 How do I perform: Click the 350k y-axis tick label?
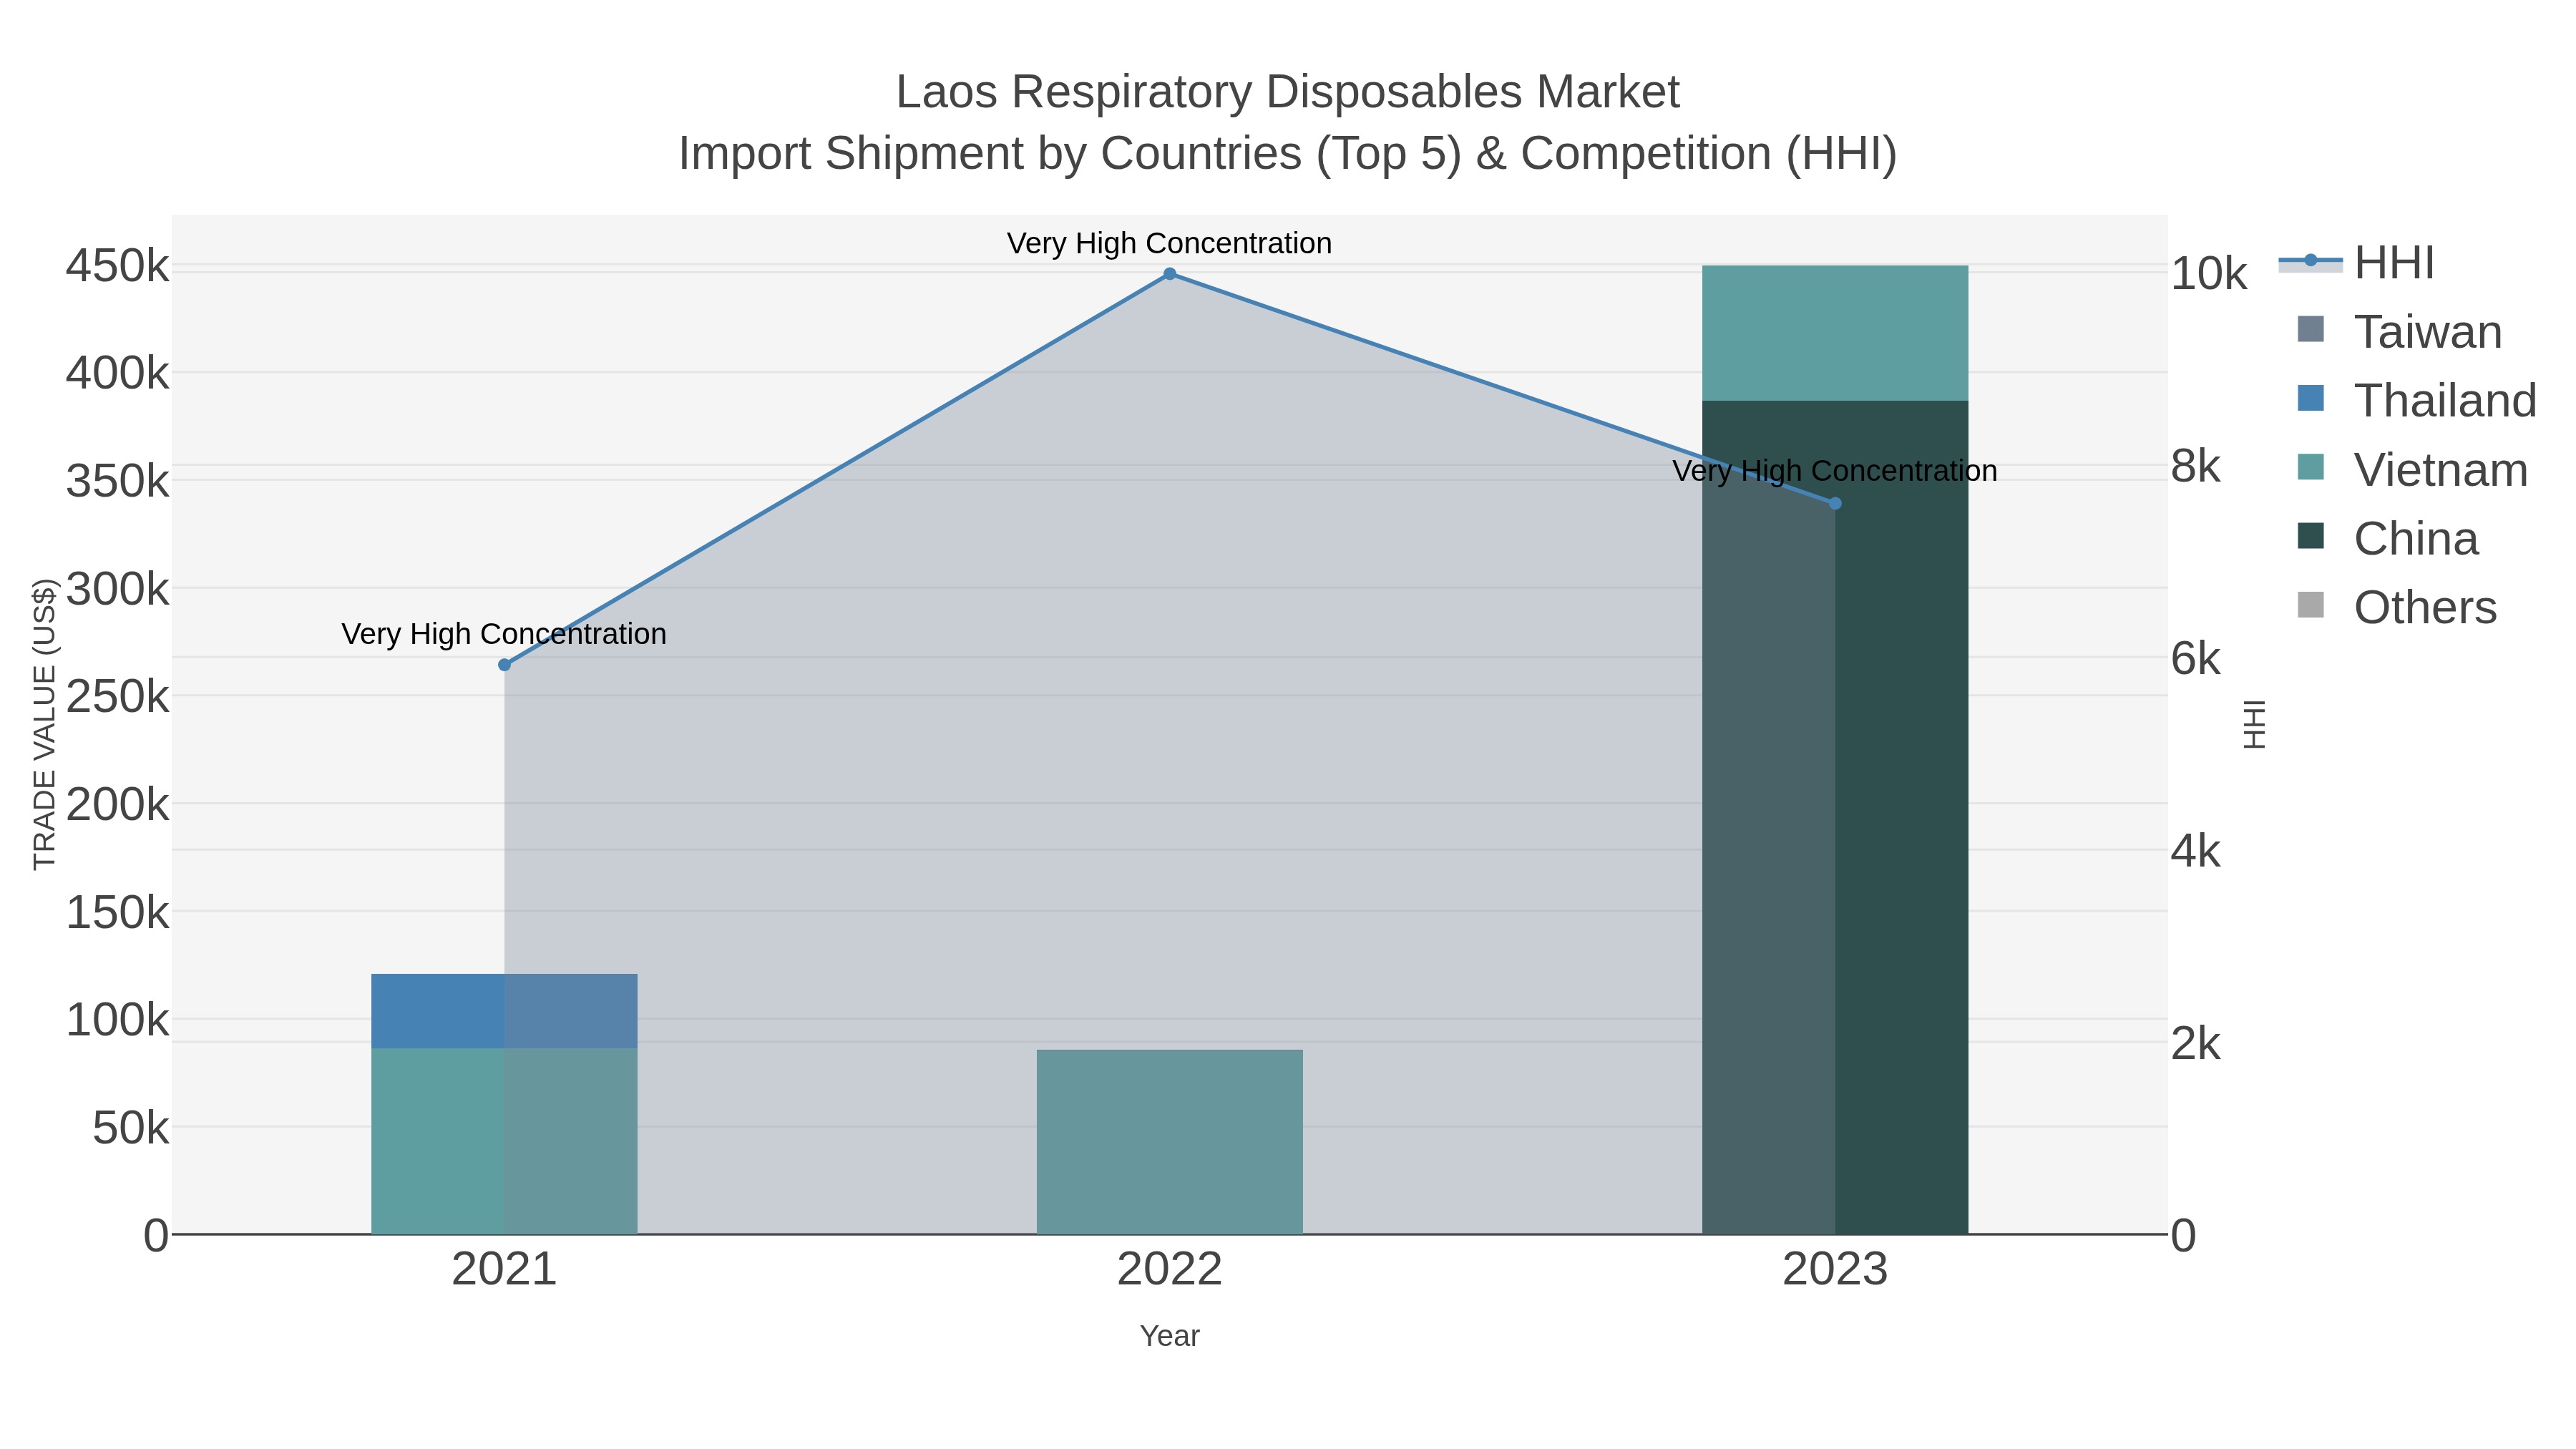[117, 482]
